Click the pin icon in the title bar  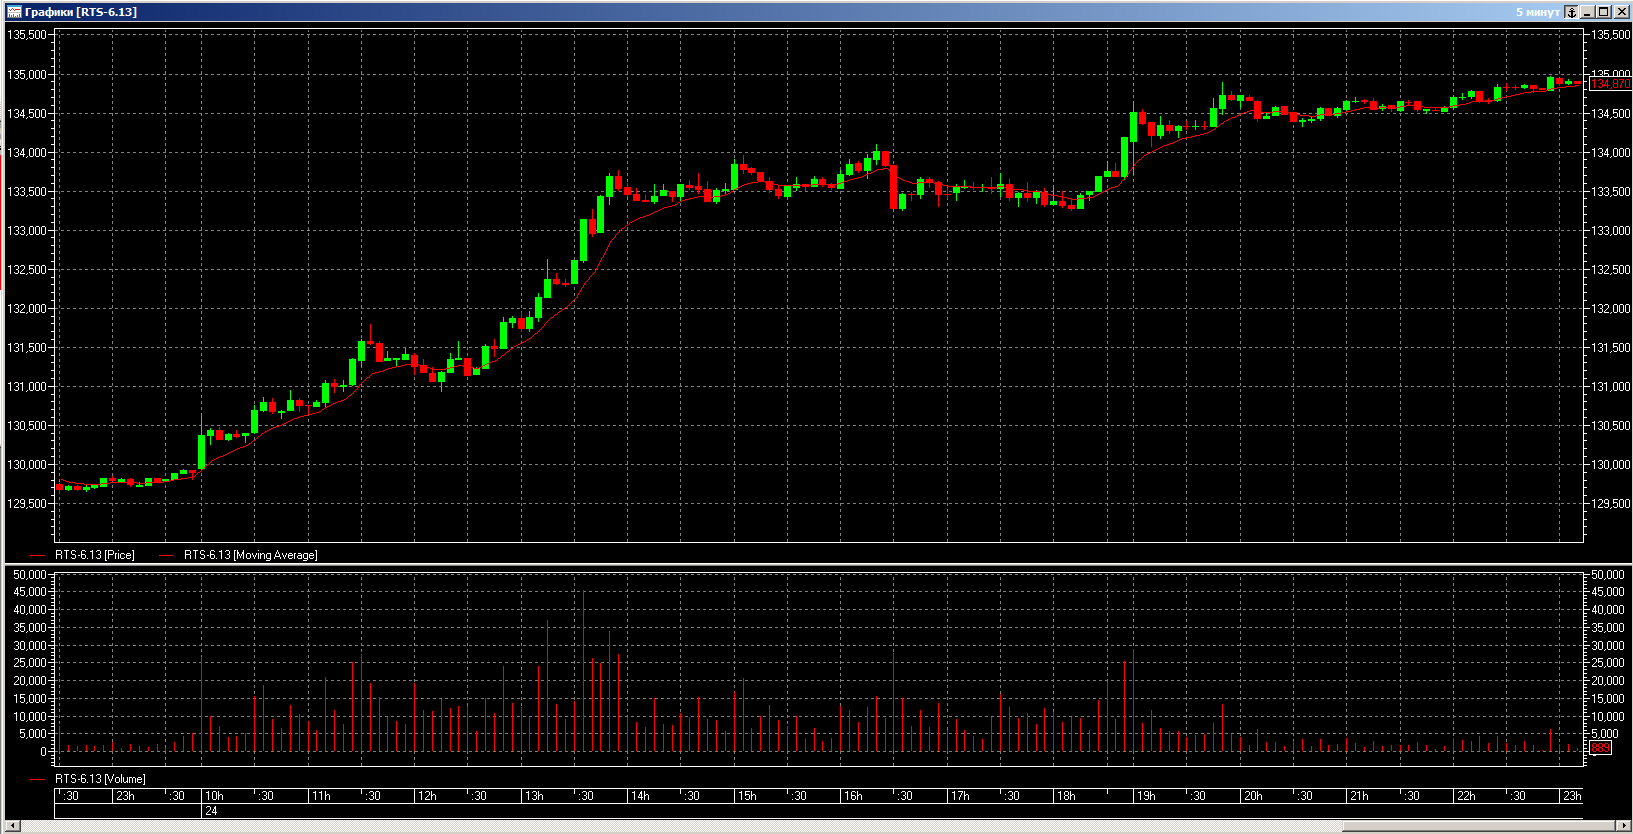pyautogui.click(x=1571, y=12)
